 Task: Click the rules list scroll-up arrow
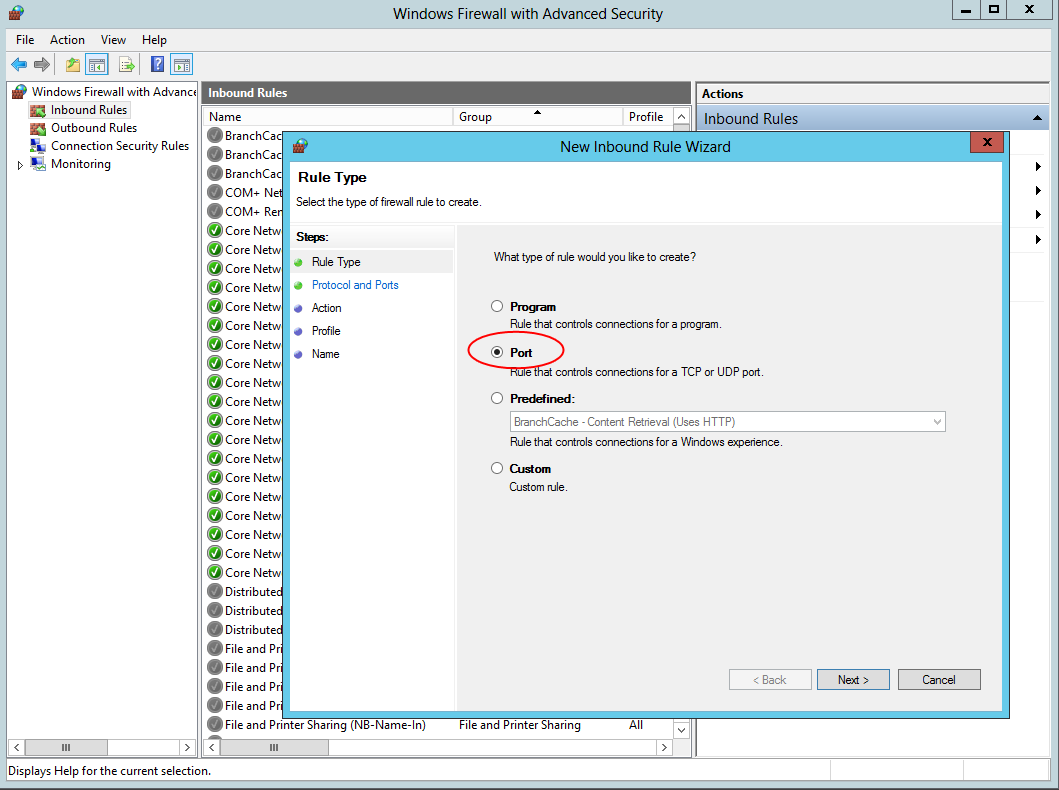(681, 117)
